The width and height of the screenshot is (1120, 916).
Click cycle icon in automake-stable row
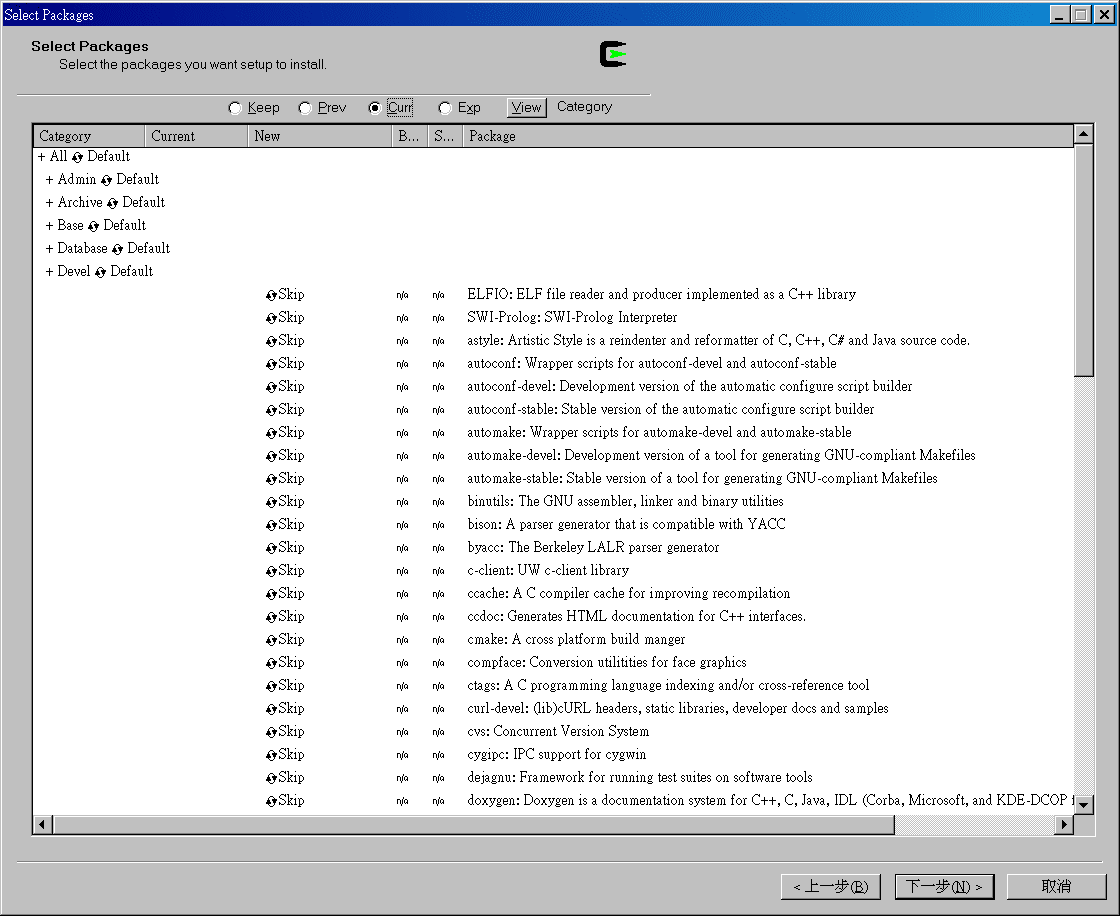[x=271, y=479]
